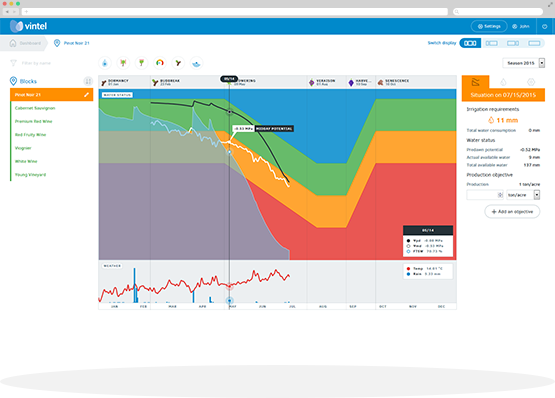Click the Dashboard home icon
Image resolution: width=555 pixels, height=398 pixels.
(x=13, y=43)
